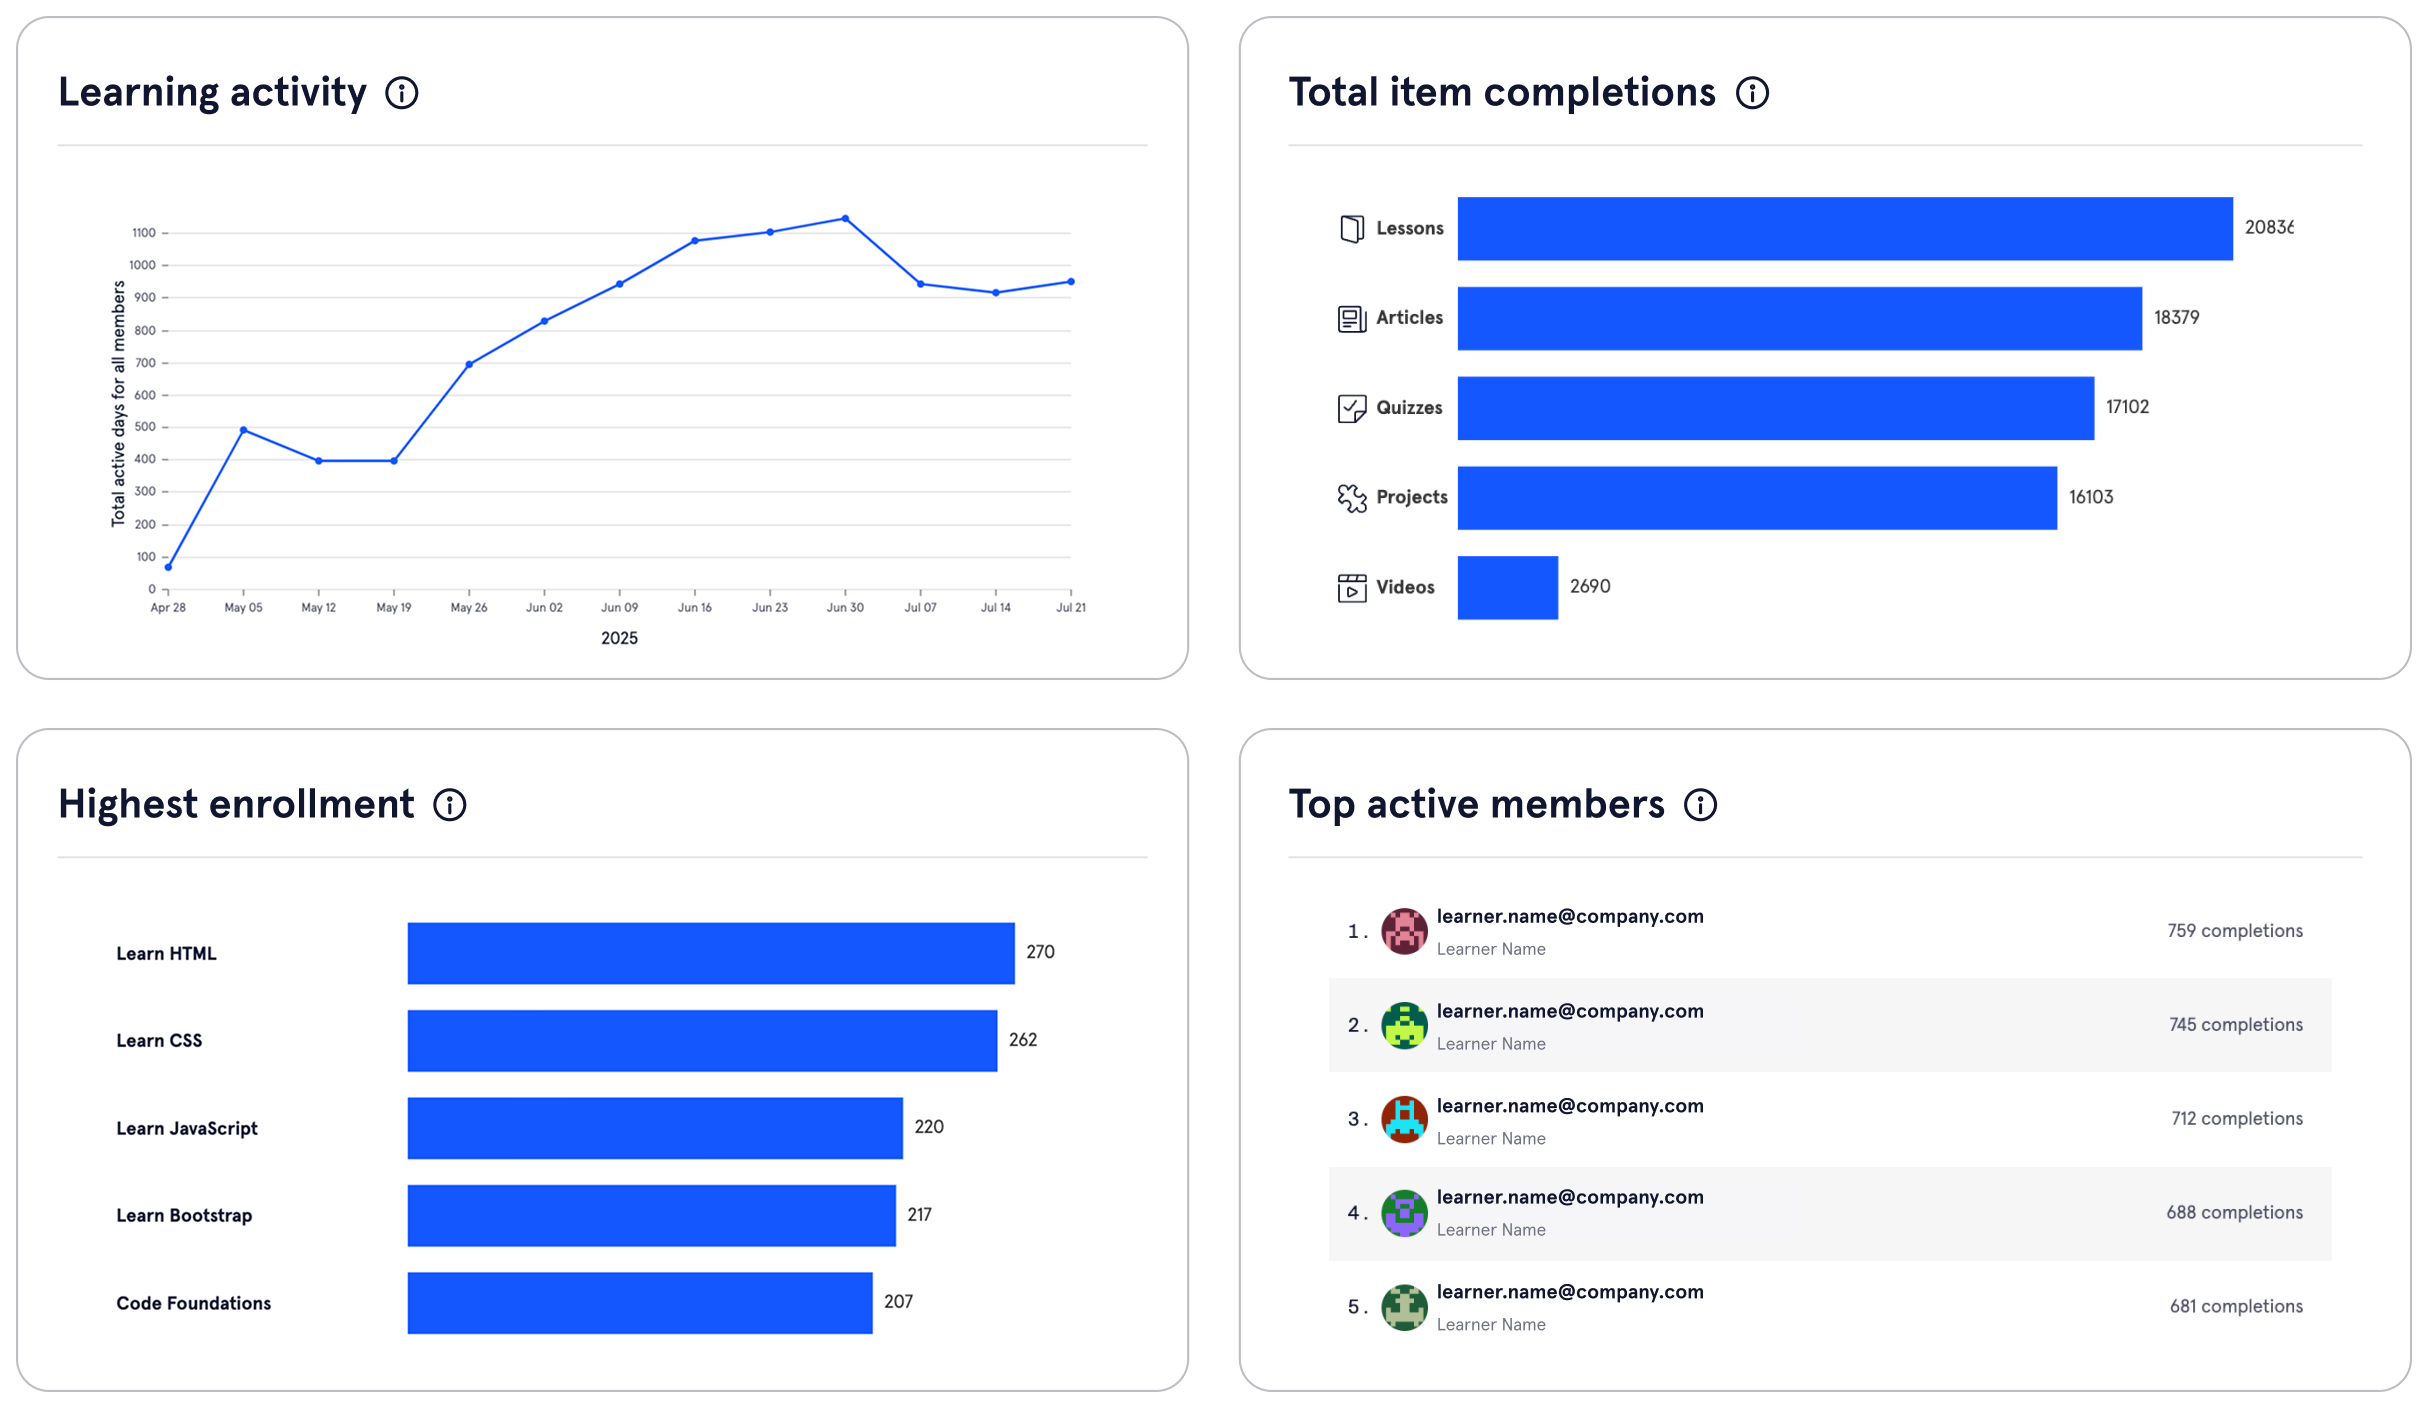
Task: Show info for Highest enrollment
Action: click(450, 805)
